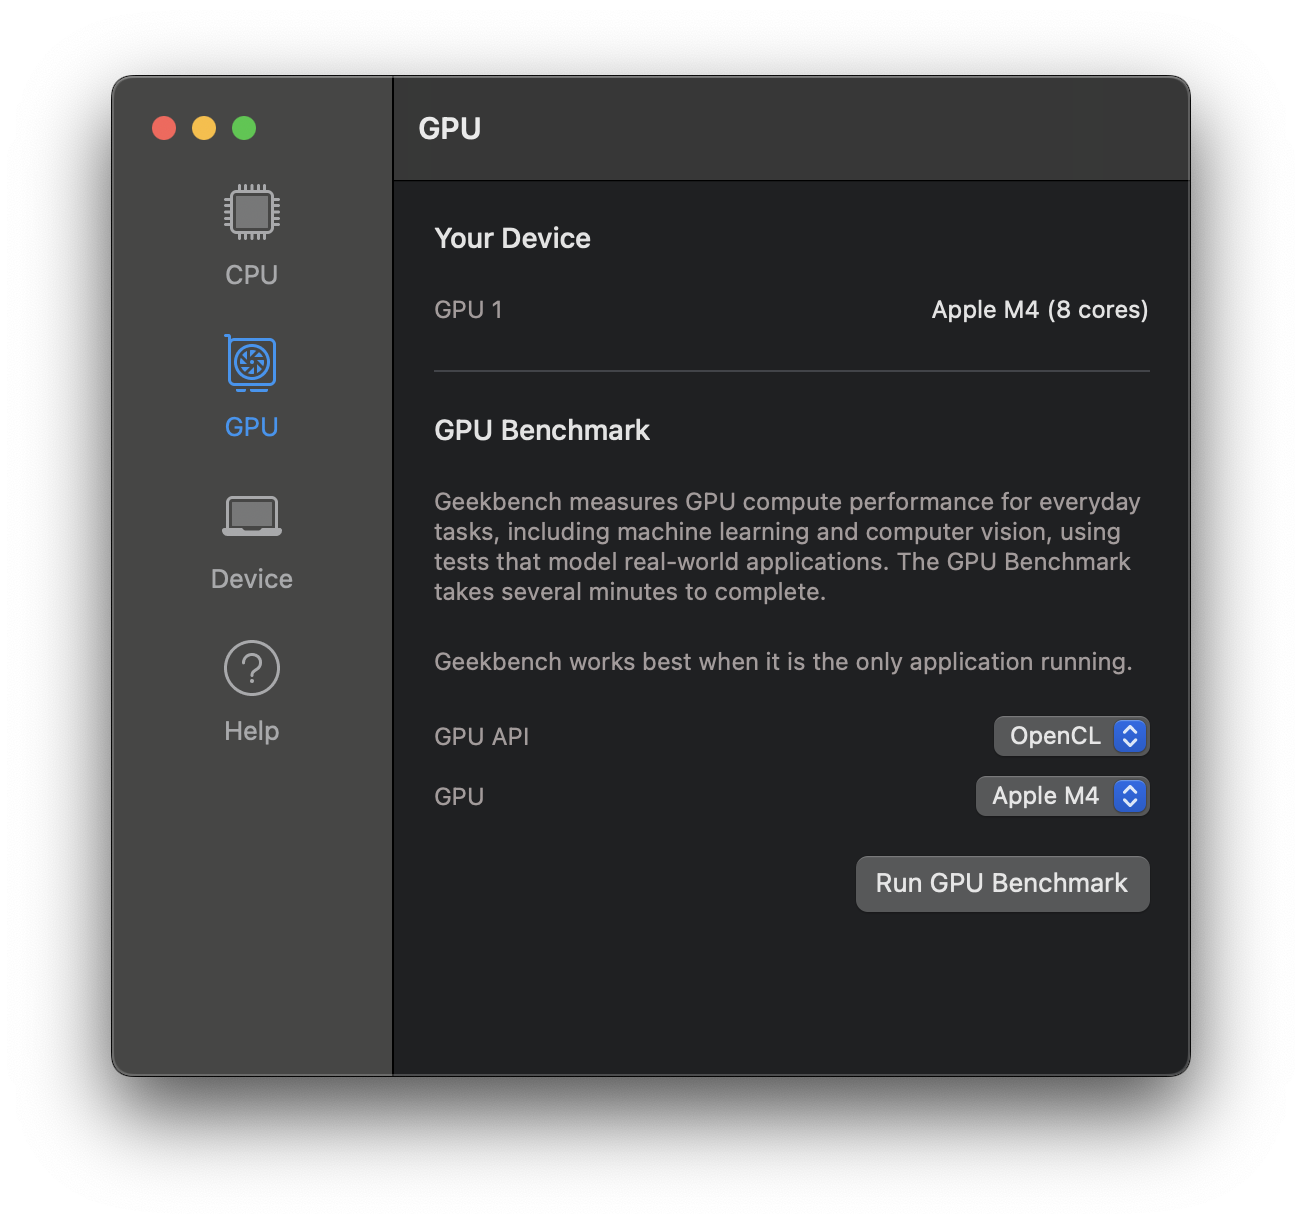Click Run GPU Benchmark button
Screen dimensions: 1302x1224
[x=1002, y=883]
